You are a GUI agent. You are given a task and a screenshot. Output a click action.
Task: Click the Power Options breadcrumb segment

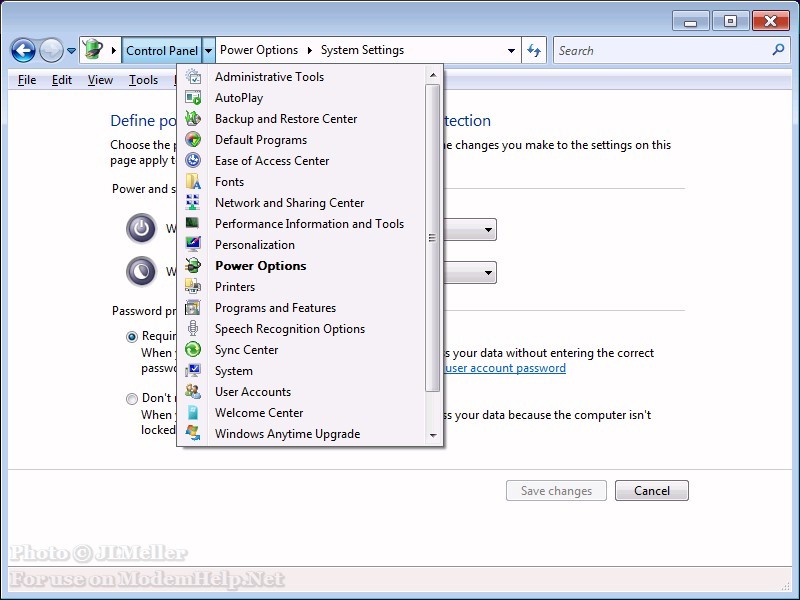click(x=259, y=50)
